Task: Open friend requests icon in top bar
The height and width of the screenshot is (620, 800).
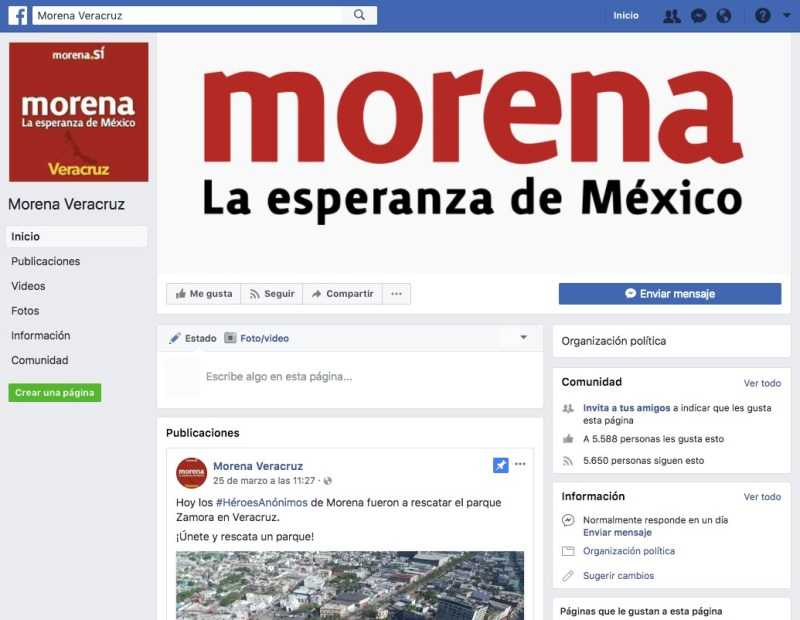Action: (671, 16)
